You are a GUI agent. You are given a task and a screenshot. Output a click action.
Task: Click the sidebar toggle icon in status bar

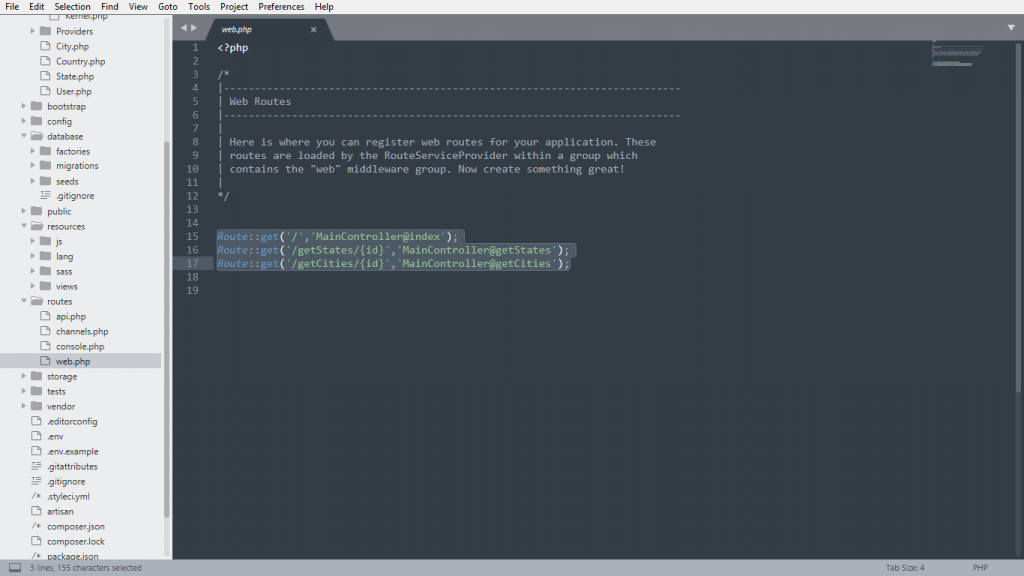tap(15, 568)
